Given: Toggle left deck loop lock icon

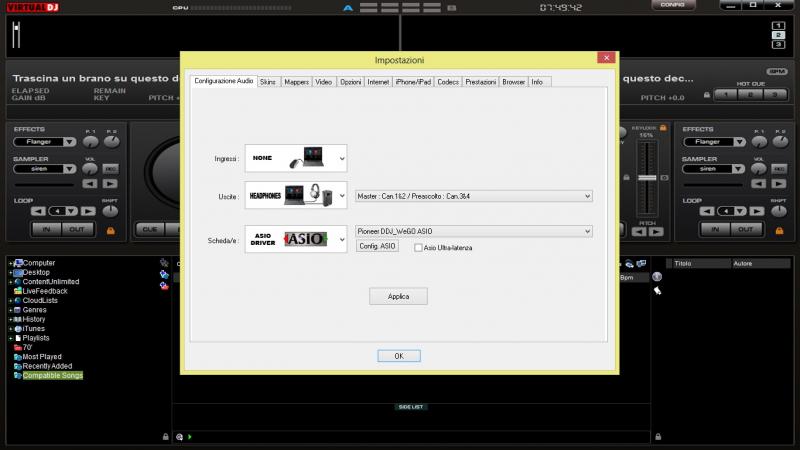Looking at the screenshot, I should 110,231.
